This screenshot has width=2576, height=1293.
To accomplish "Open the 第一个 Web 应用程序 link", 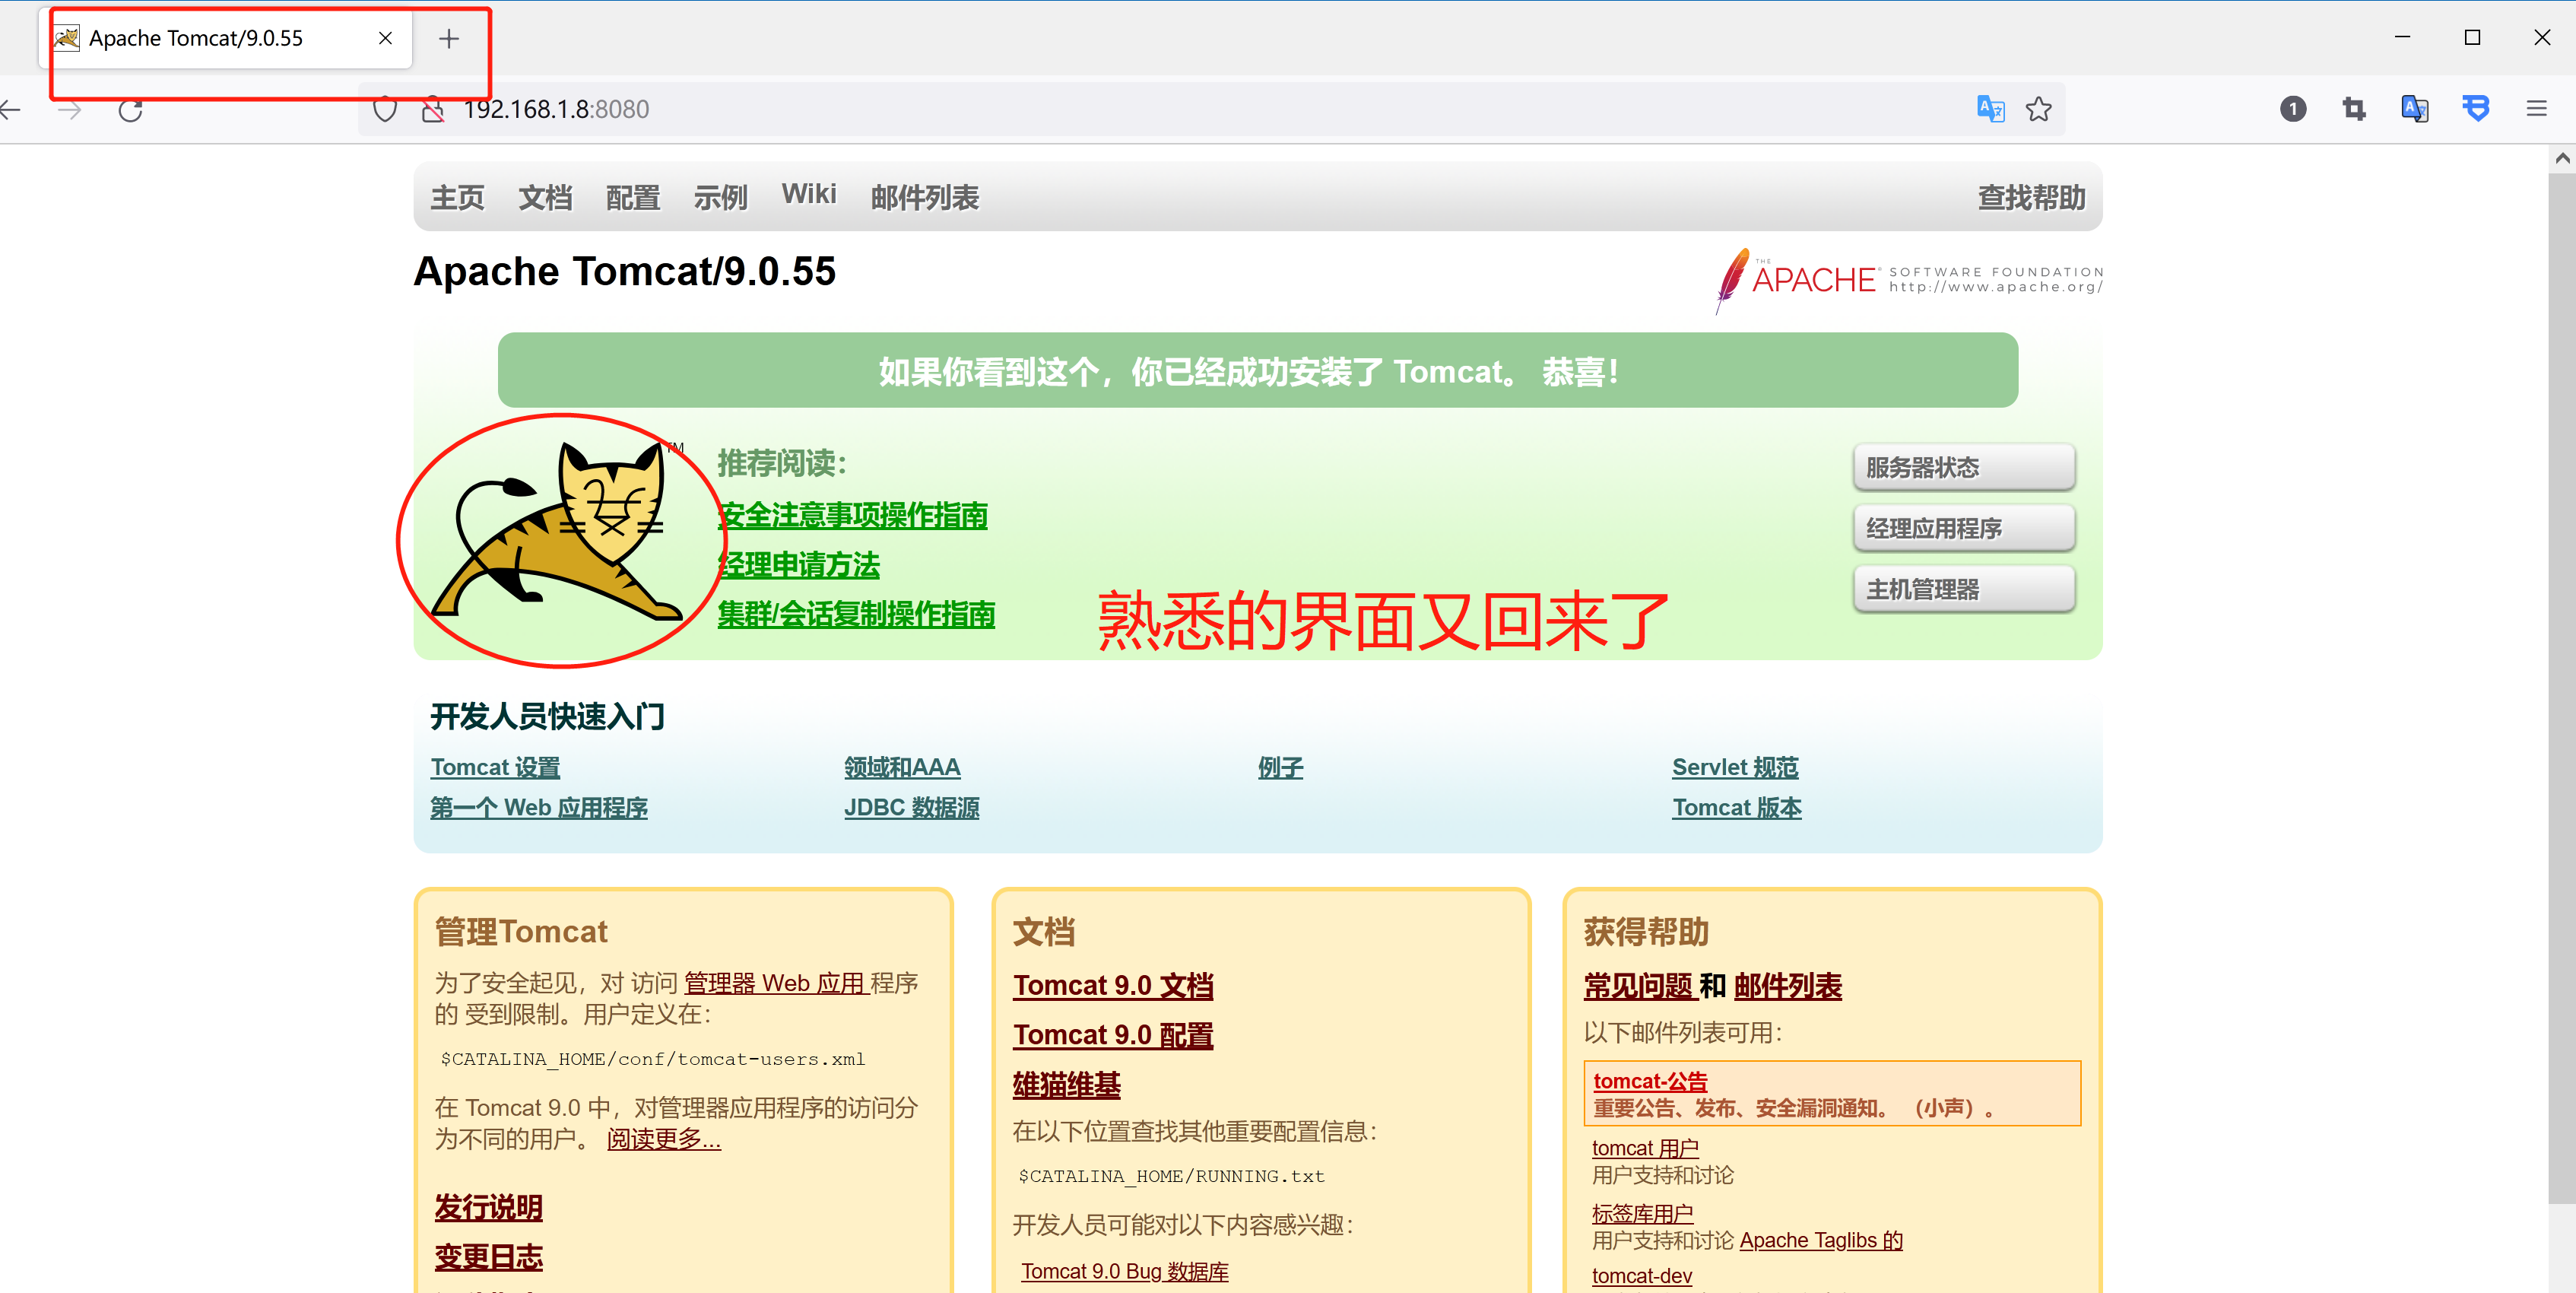I will 539,807.
